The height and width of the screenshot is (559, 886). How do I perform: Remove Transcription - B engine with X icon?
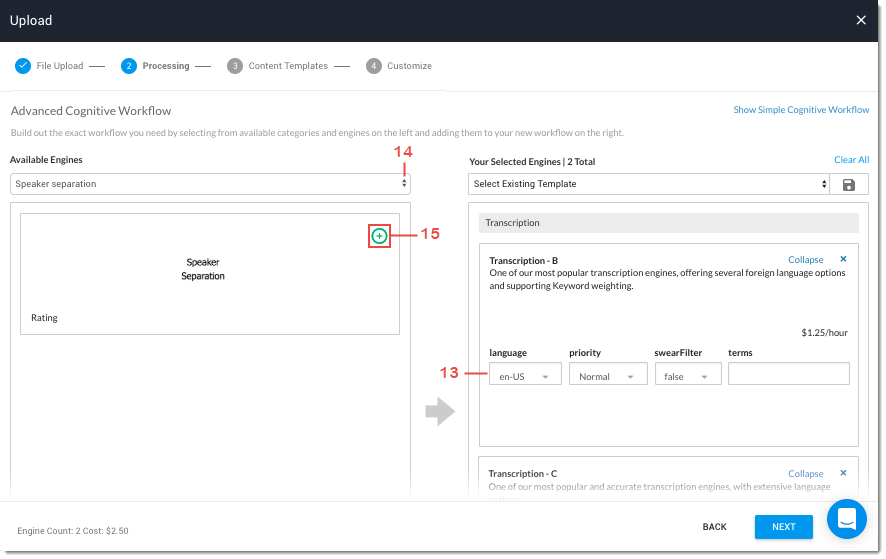tap(843, 259)
